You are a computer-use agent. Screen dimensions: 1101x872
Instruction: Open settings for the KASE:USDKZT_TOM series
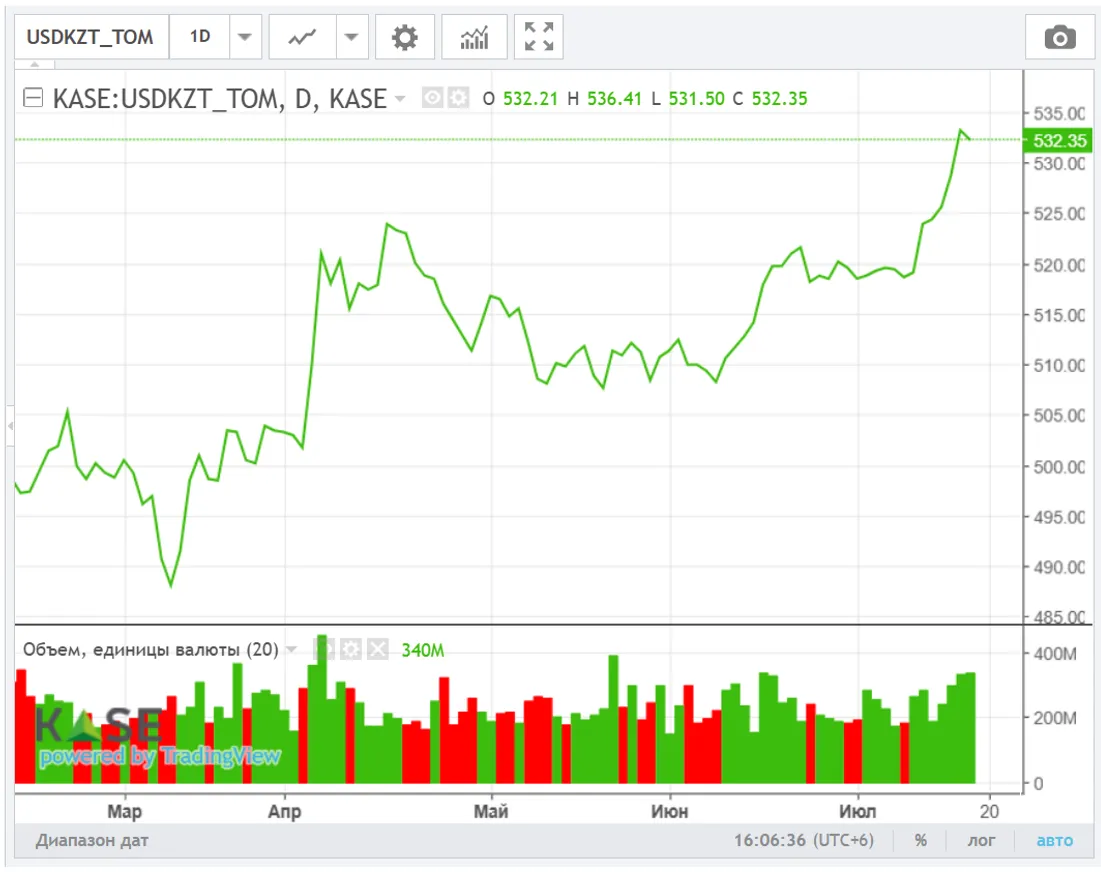(458, 98)
